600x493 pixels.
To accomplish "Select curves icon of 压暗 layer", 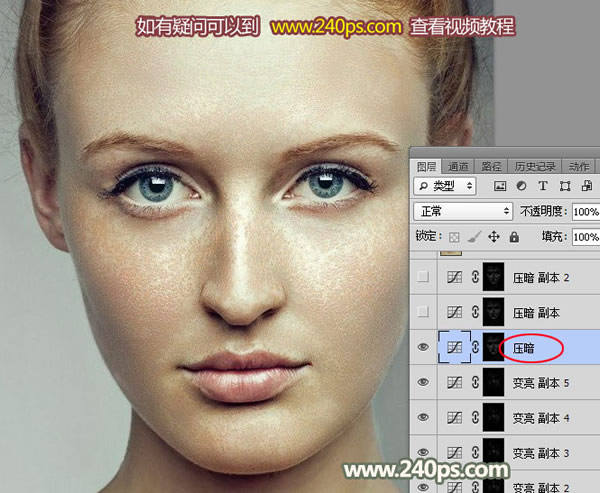I will tap(454, 347).
